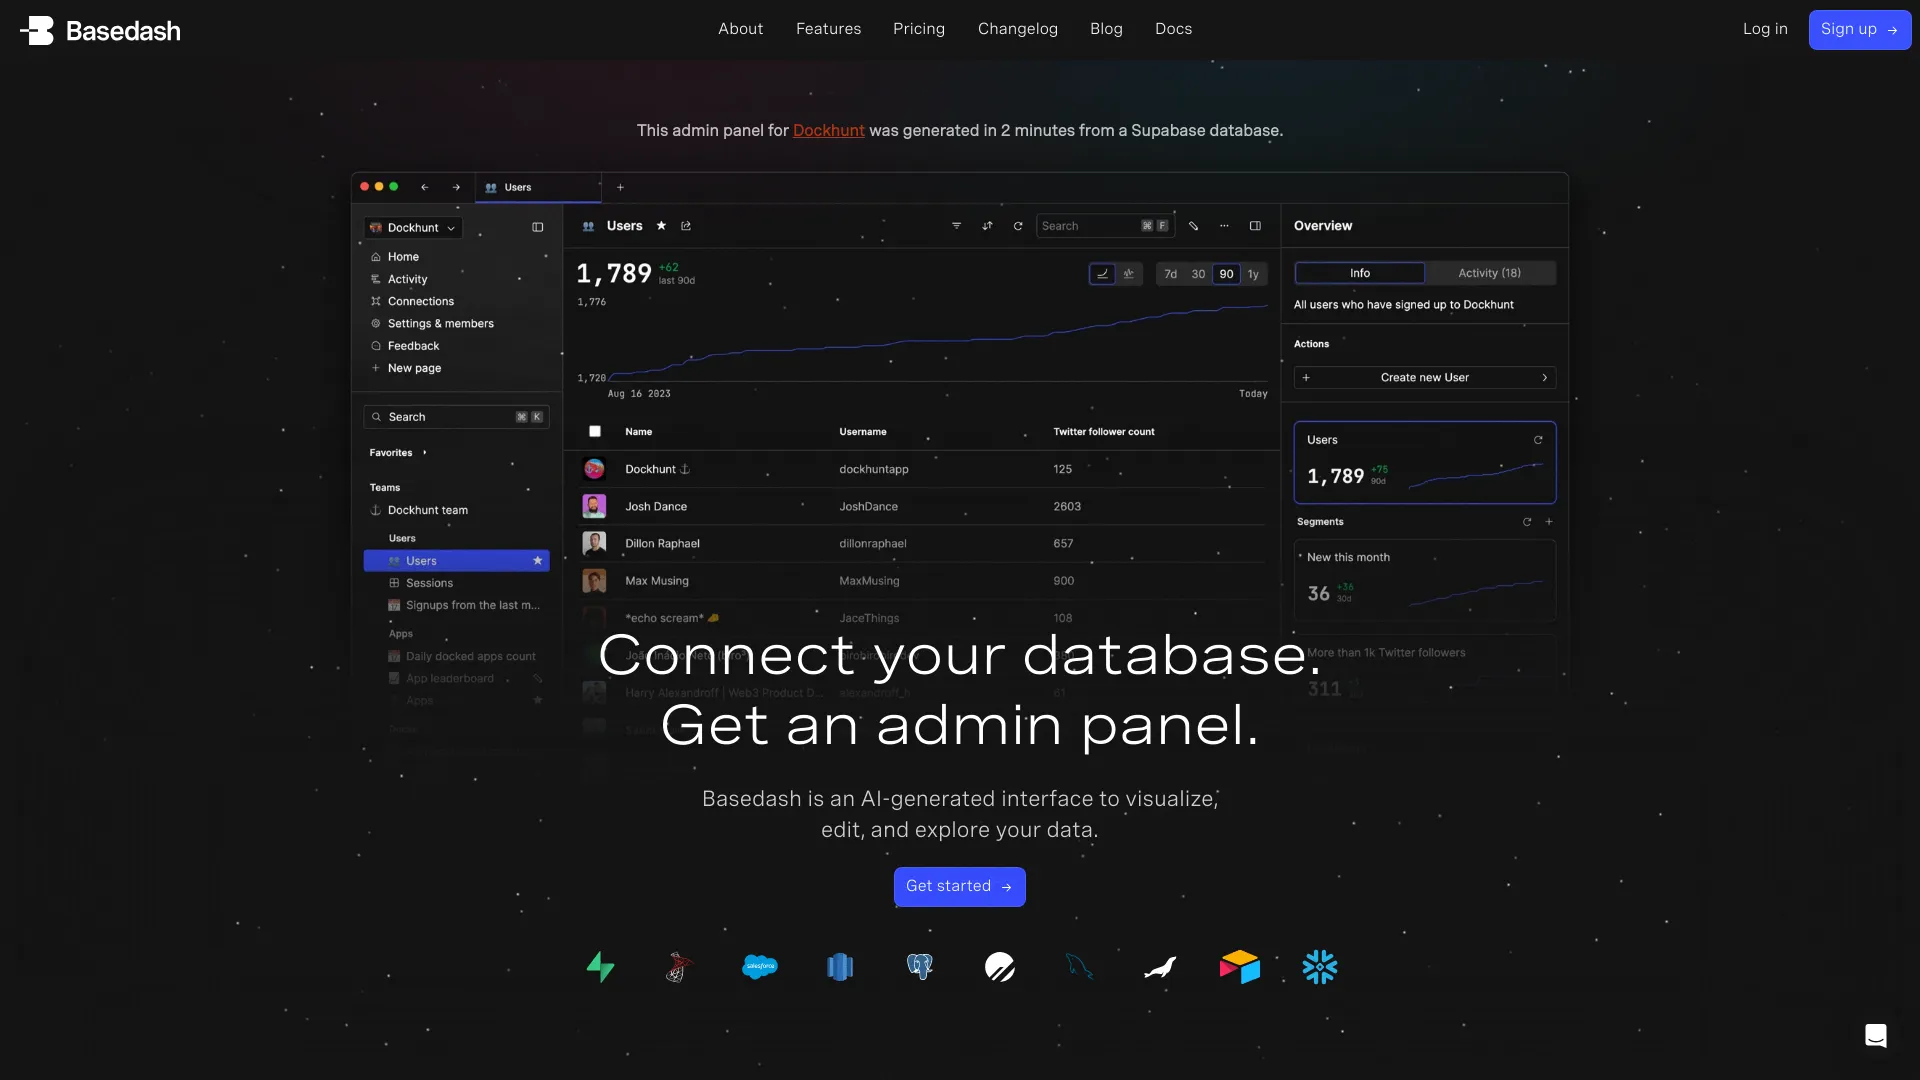Follow the Dockhunt link in the caption
The height and width of the screenshot is (1080, 1920).
pos(828,130)
